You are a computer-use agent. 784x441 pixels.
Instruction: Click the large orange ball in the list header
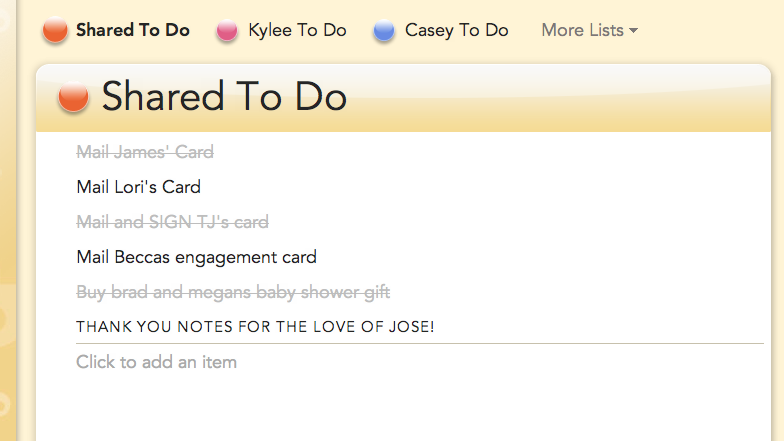click(73, 97)
